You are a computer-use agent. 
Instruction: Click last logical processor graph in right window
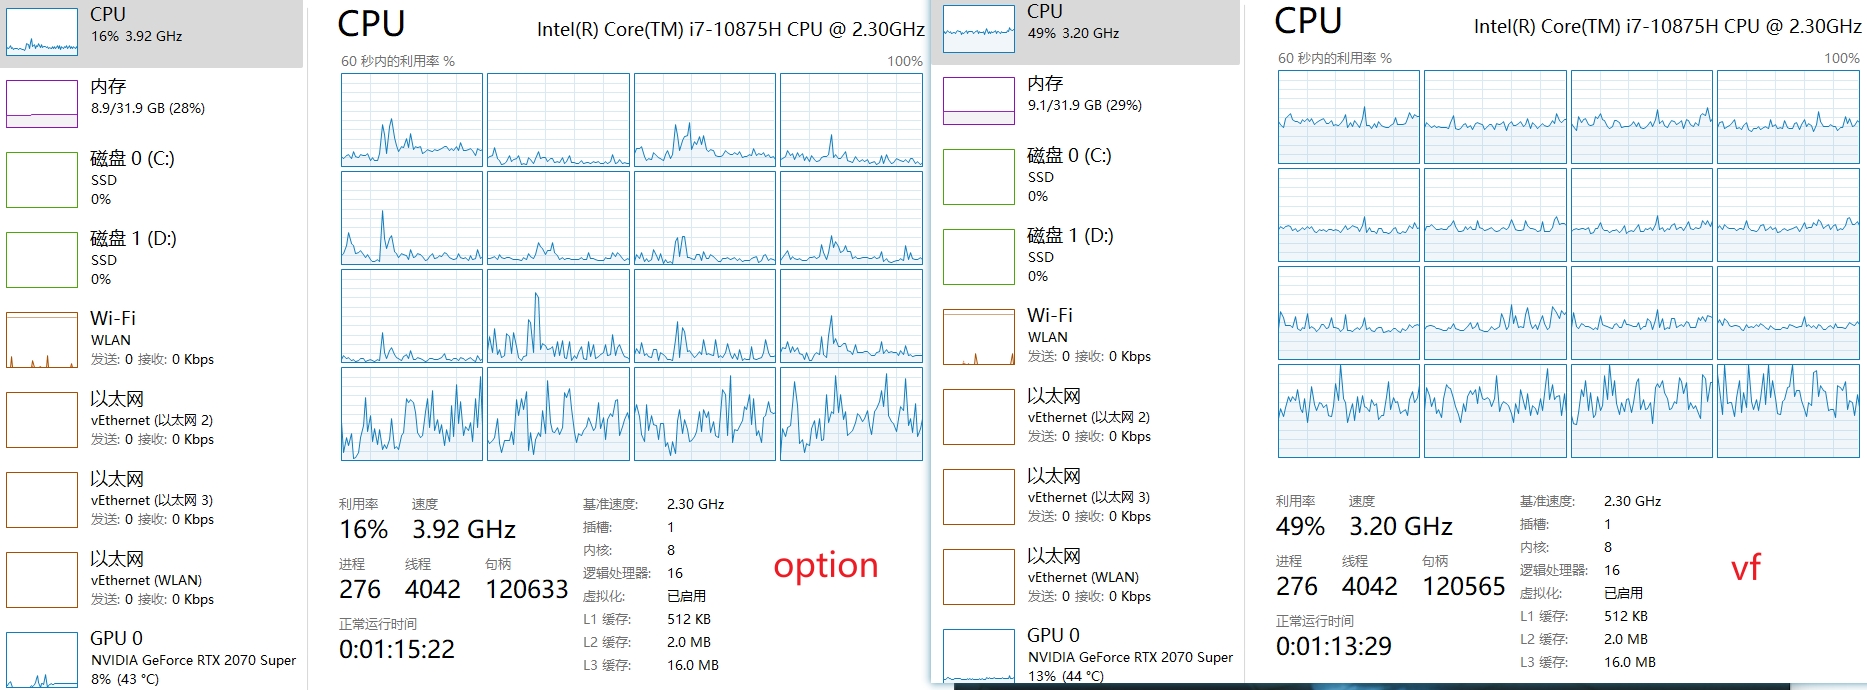pyautogui.click(x=1789, y=411)
